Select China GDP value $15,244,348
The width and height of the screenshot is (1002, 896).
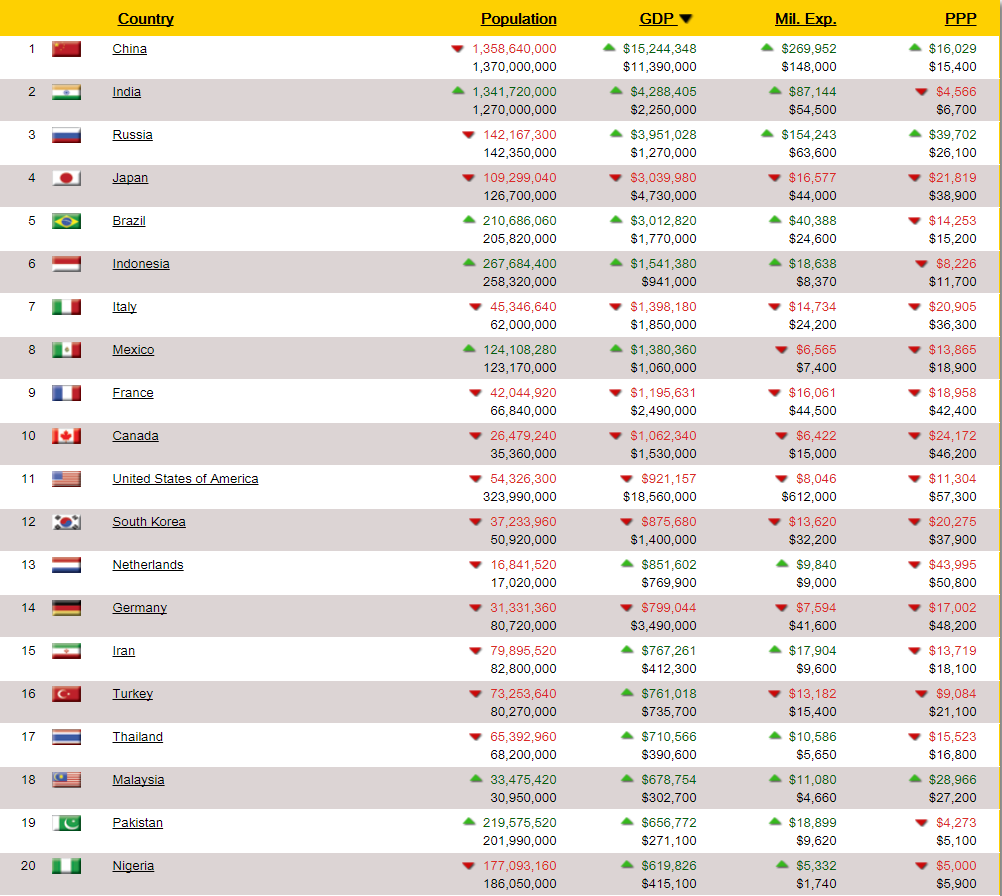(x=659, y=49)
